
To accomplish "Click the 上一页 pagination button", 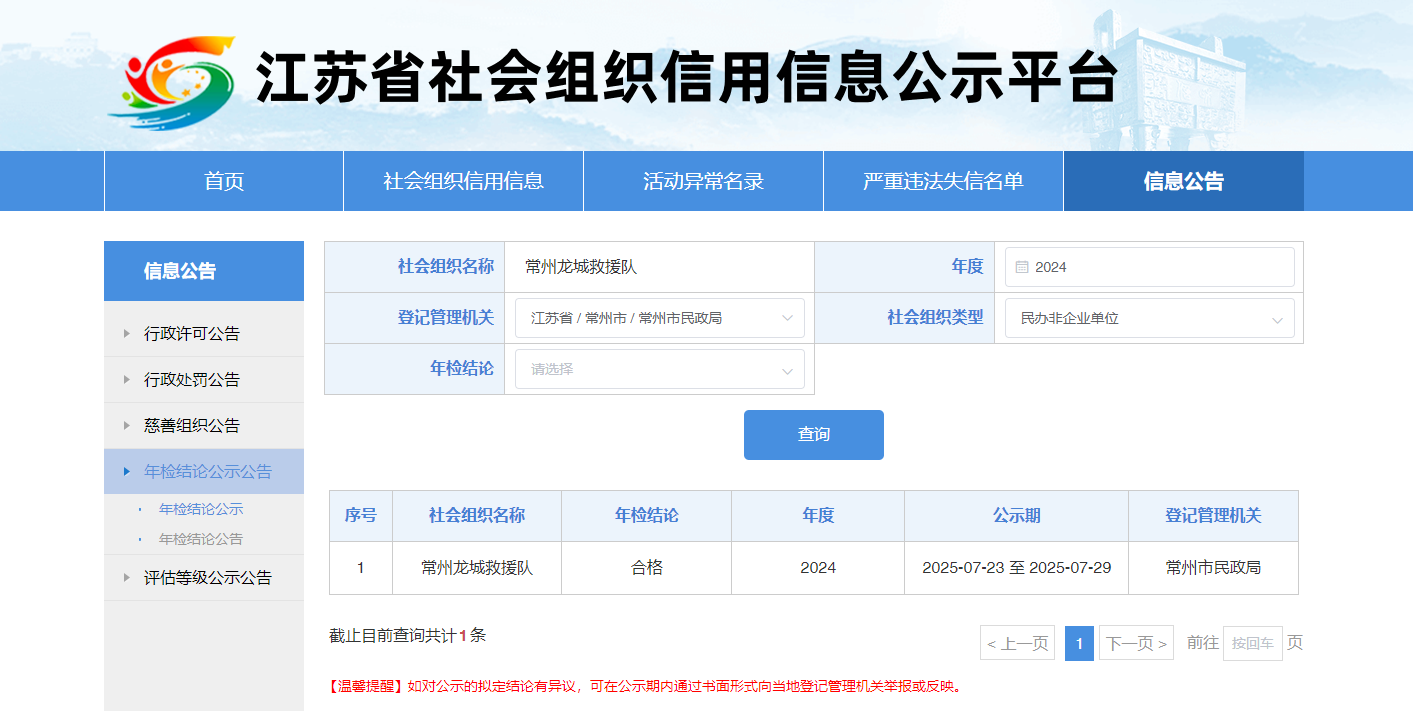I will tap(1016, 643).
